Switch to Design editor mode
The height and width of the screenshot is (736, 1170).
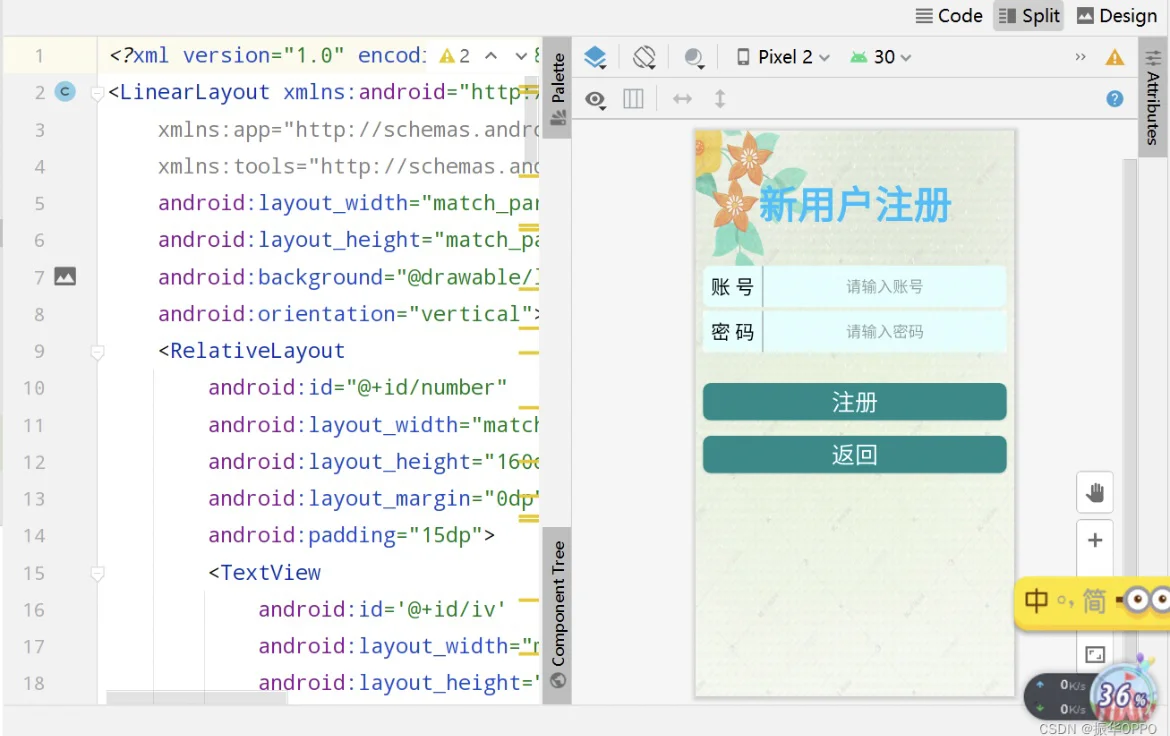click(1116, 16)
